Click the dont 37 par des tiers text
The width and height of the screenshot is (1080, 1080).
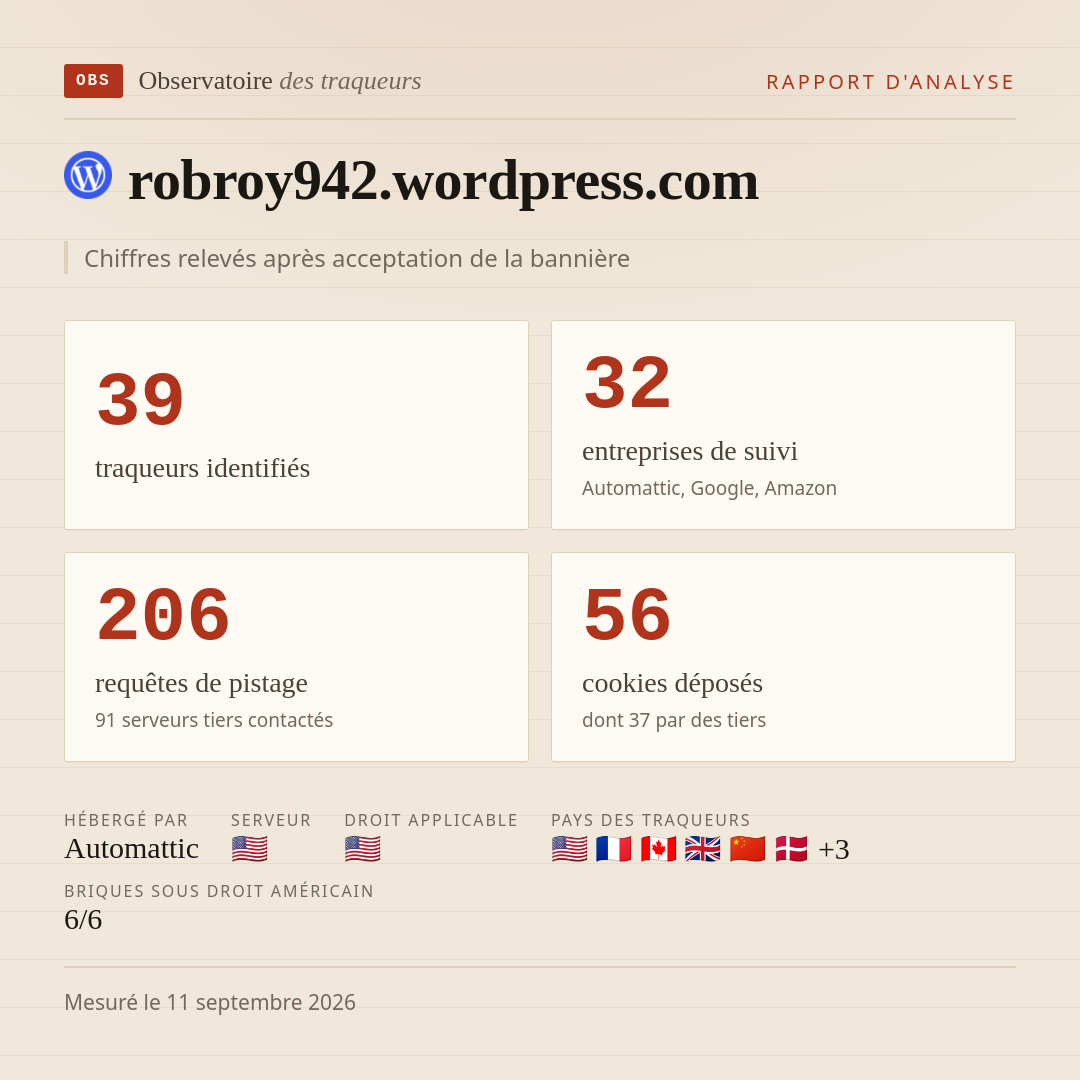point(674,720)
